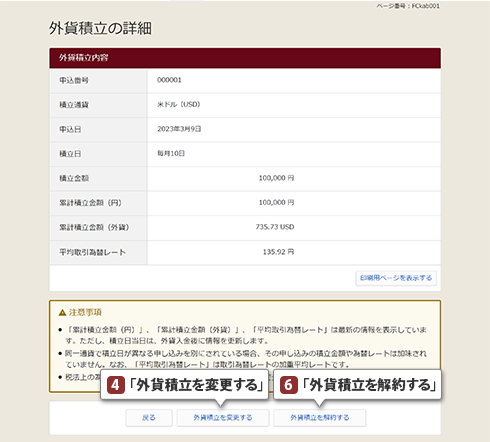Click the 「外貨積立を解約する」 callout bubble
490x442 pixels.
pos(357,385)
